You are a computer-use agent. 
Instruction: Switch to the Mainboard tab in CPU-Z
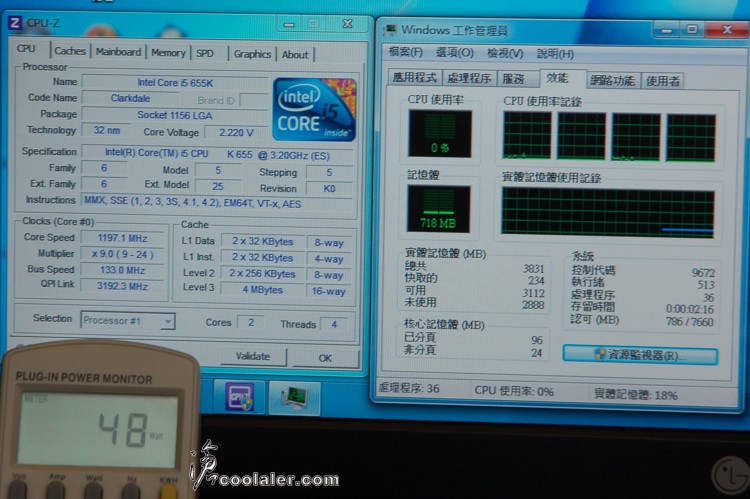(x=118, y=52)
